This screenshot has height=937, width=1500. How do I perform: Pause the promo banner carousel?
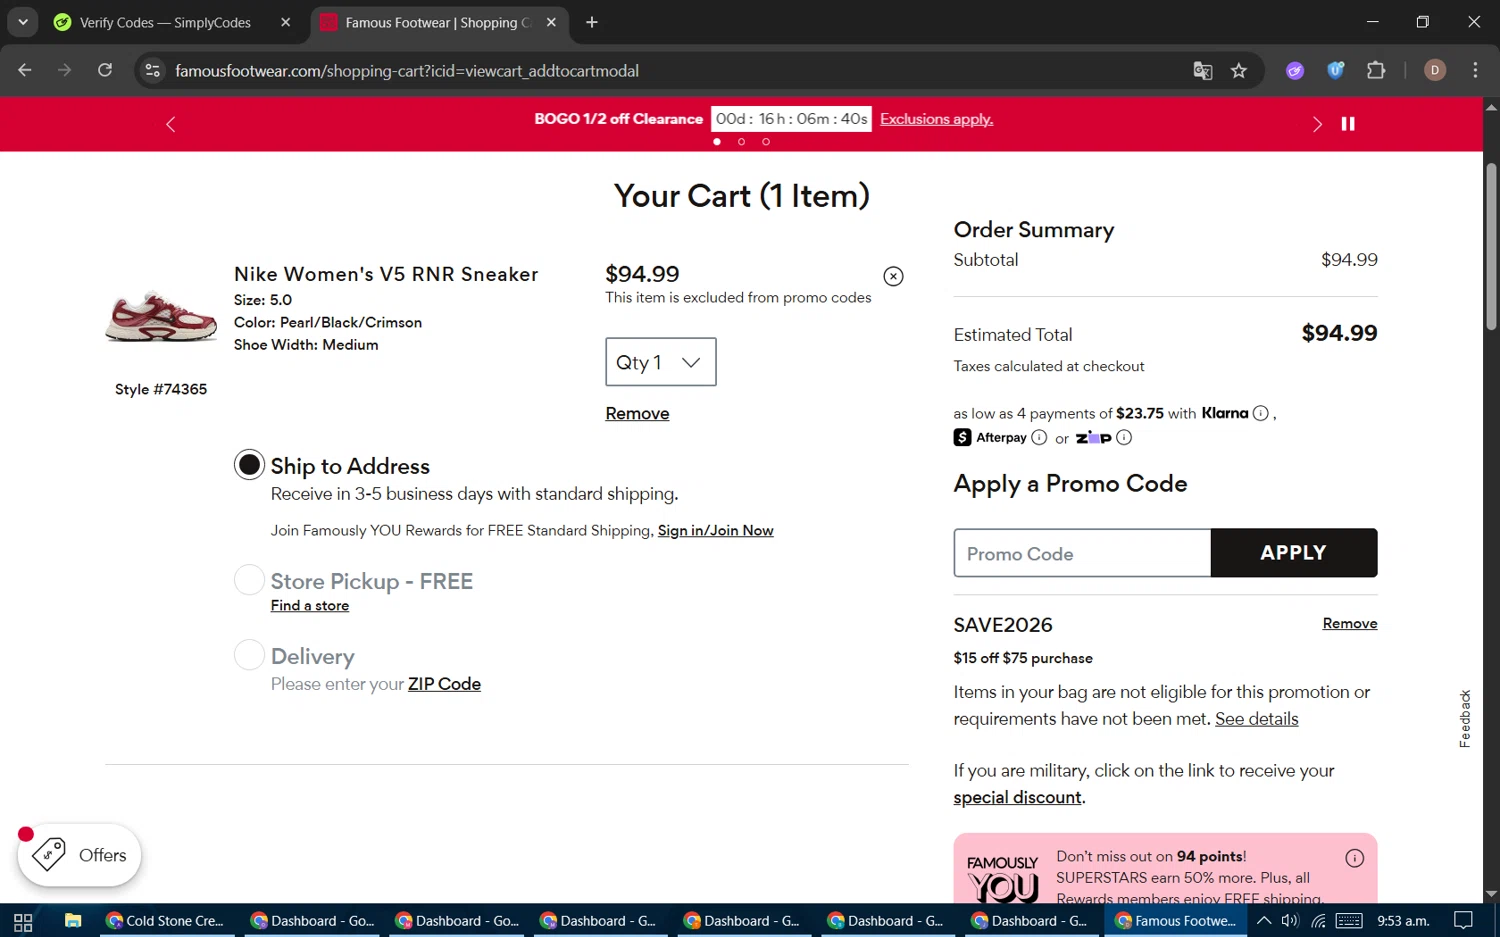[x=1348, y=124]
